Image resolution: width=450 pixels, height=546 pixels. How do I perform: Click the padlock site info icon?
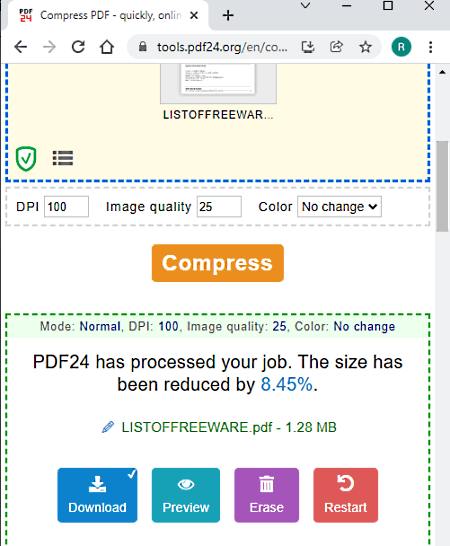[142, 46]
